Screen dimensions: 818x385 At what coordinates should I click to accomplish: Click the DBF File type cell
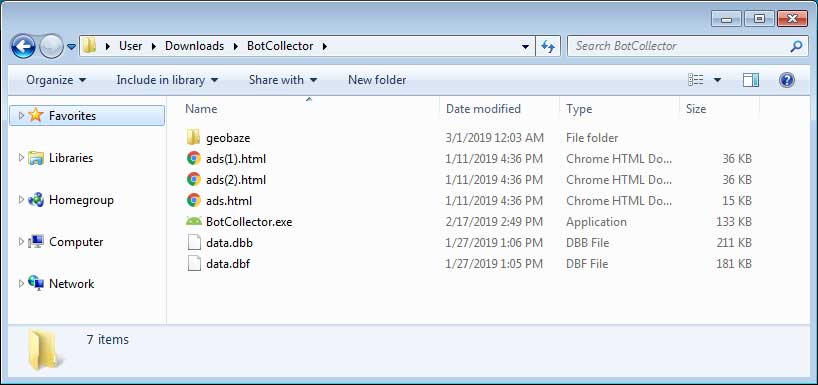(587, 264)
